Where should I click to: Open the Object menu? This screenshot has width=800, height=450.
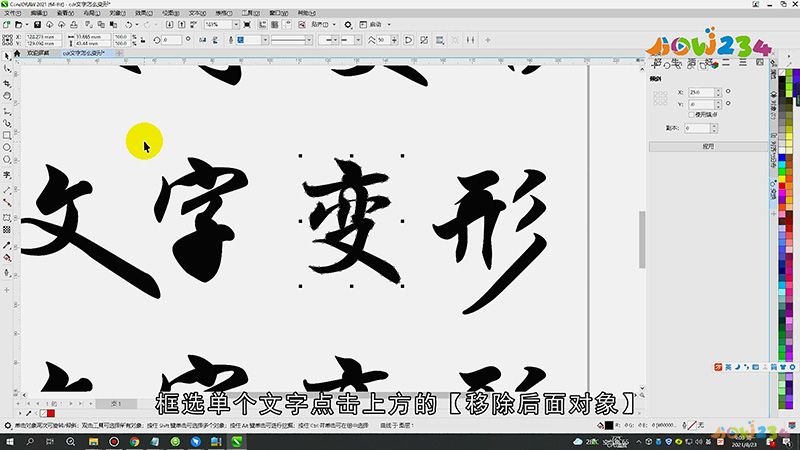point(117,13)
